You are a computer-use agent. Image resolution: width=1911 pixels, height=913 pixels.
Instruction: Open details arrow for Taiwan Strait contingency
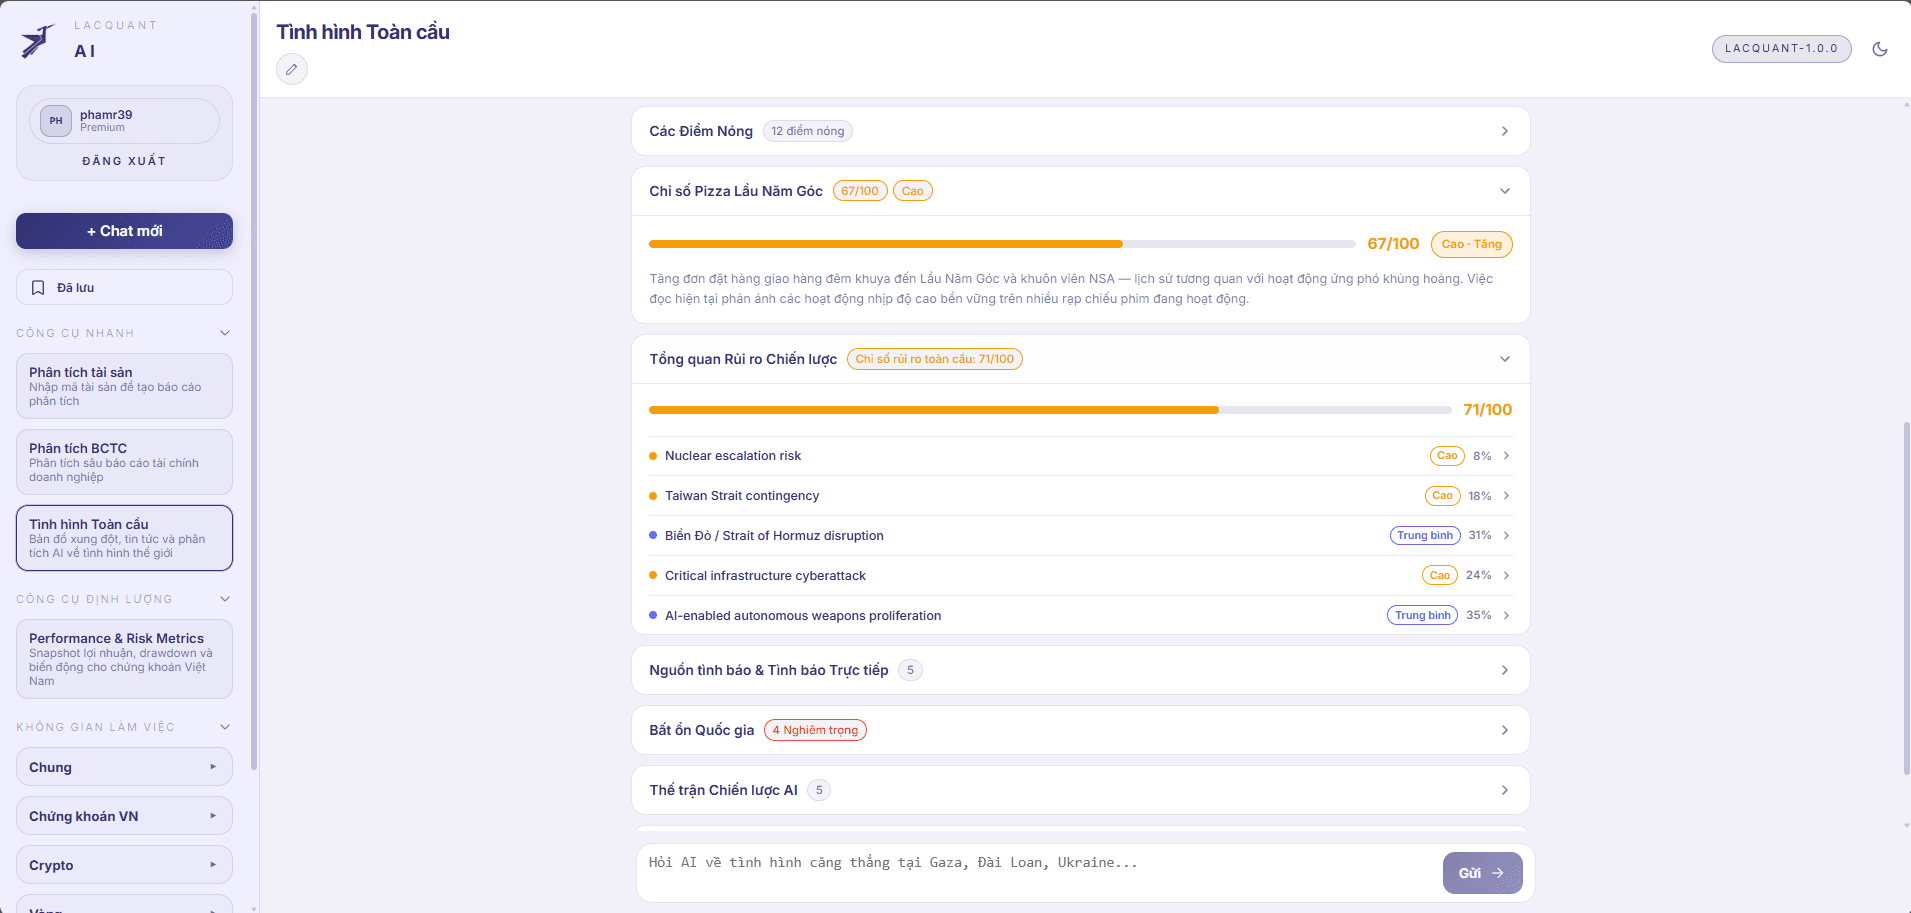[x=1506, y=496]
